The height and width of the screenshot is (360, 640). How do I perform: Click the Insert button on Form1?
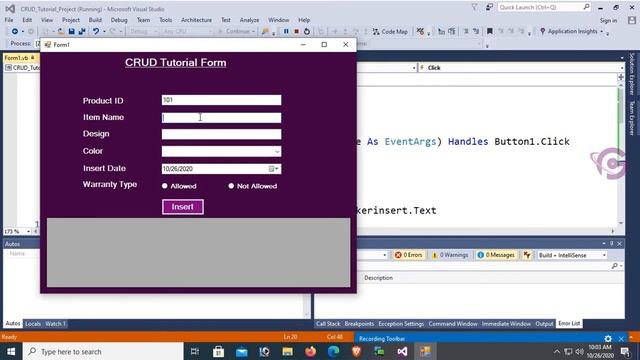[182, 207]
